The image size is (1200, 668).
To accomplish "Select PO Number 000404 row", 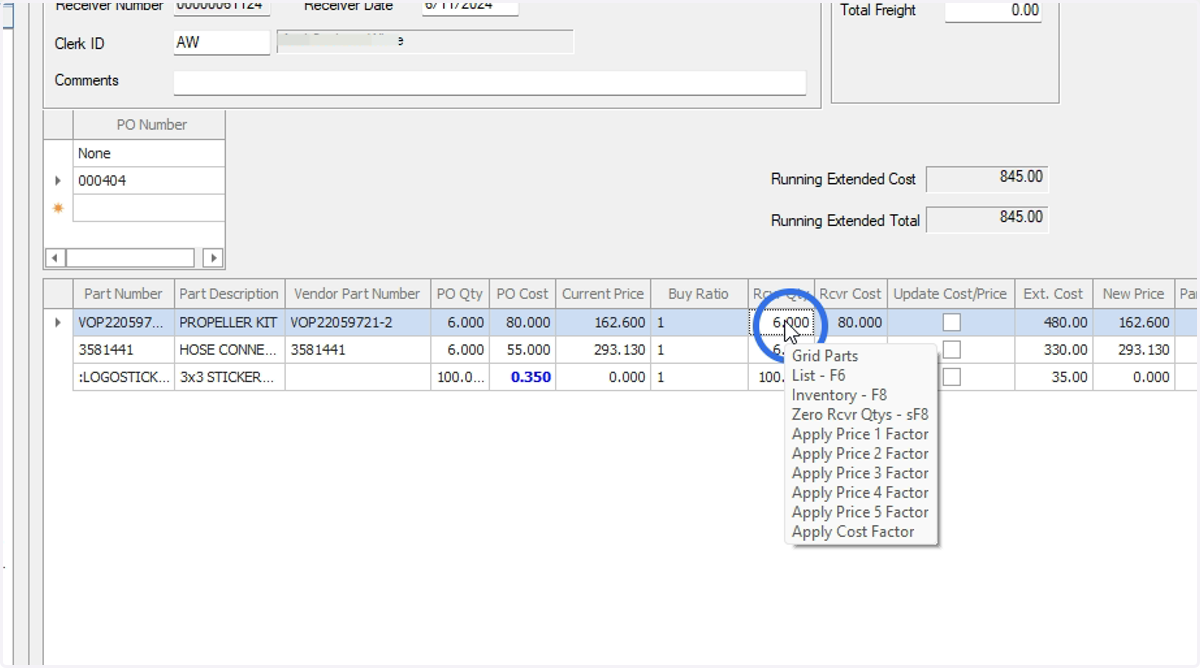I will [x=149, y=181].
